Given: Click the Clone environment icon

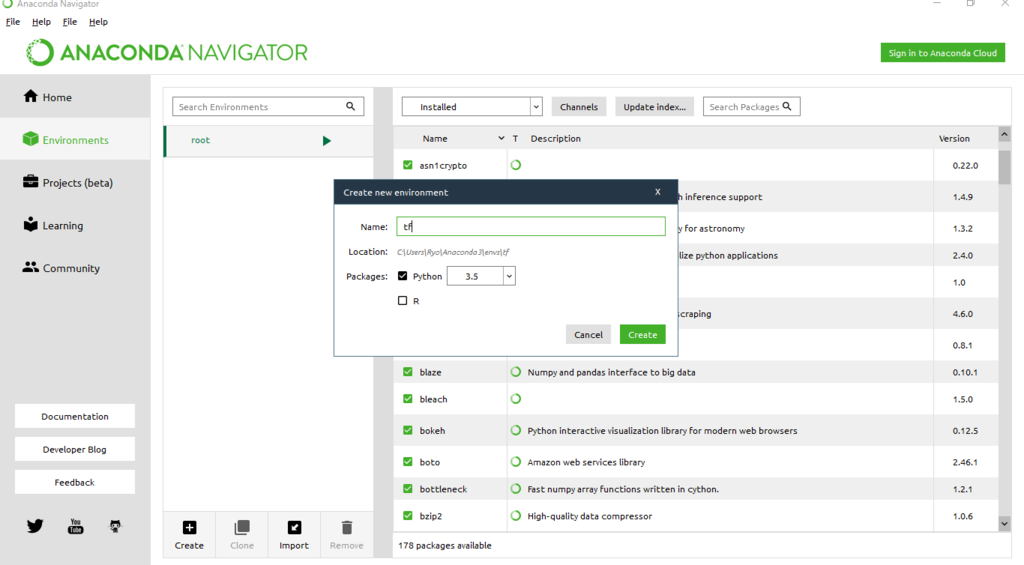Looking at the screenshot, I should (x=242, y=527).
